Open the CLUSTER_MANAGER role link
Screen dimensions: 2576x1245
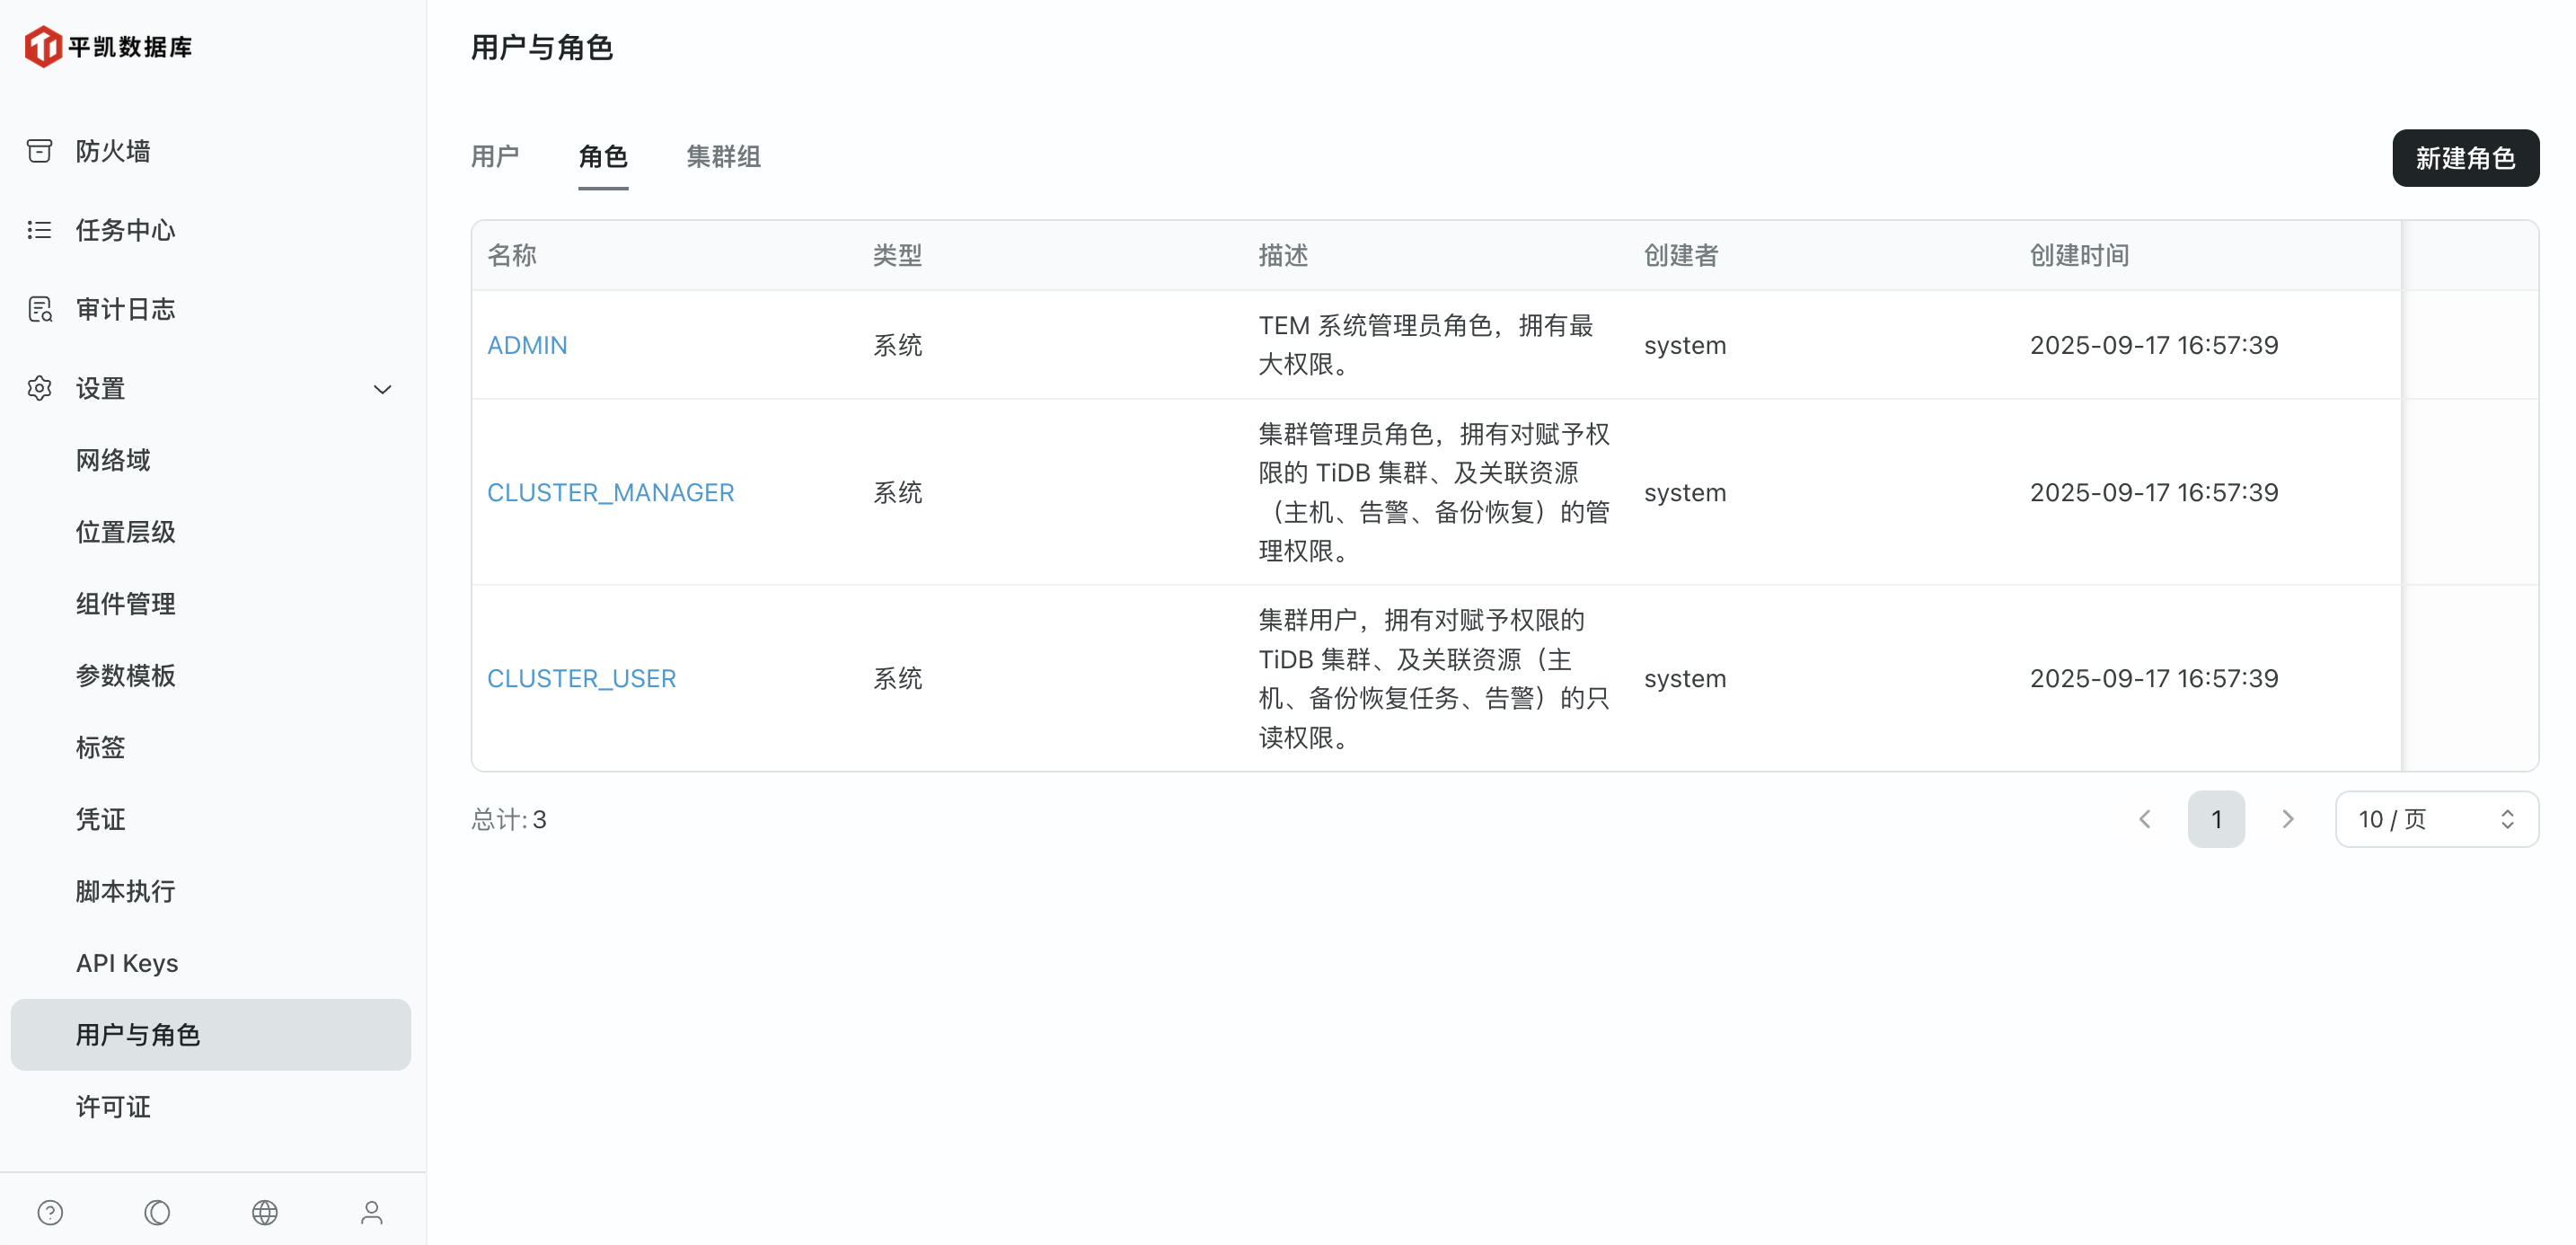click(x=610, y=492)
